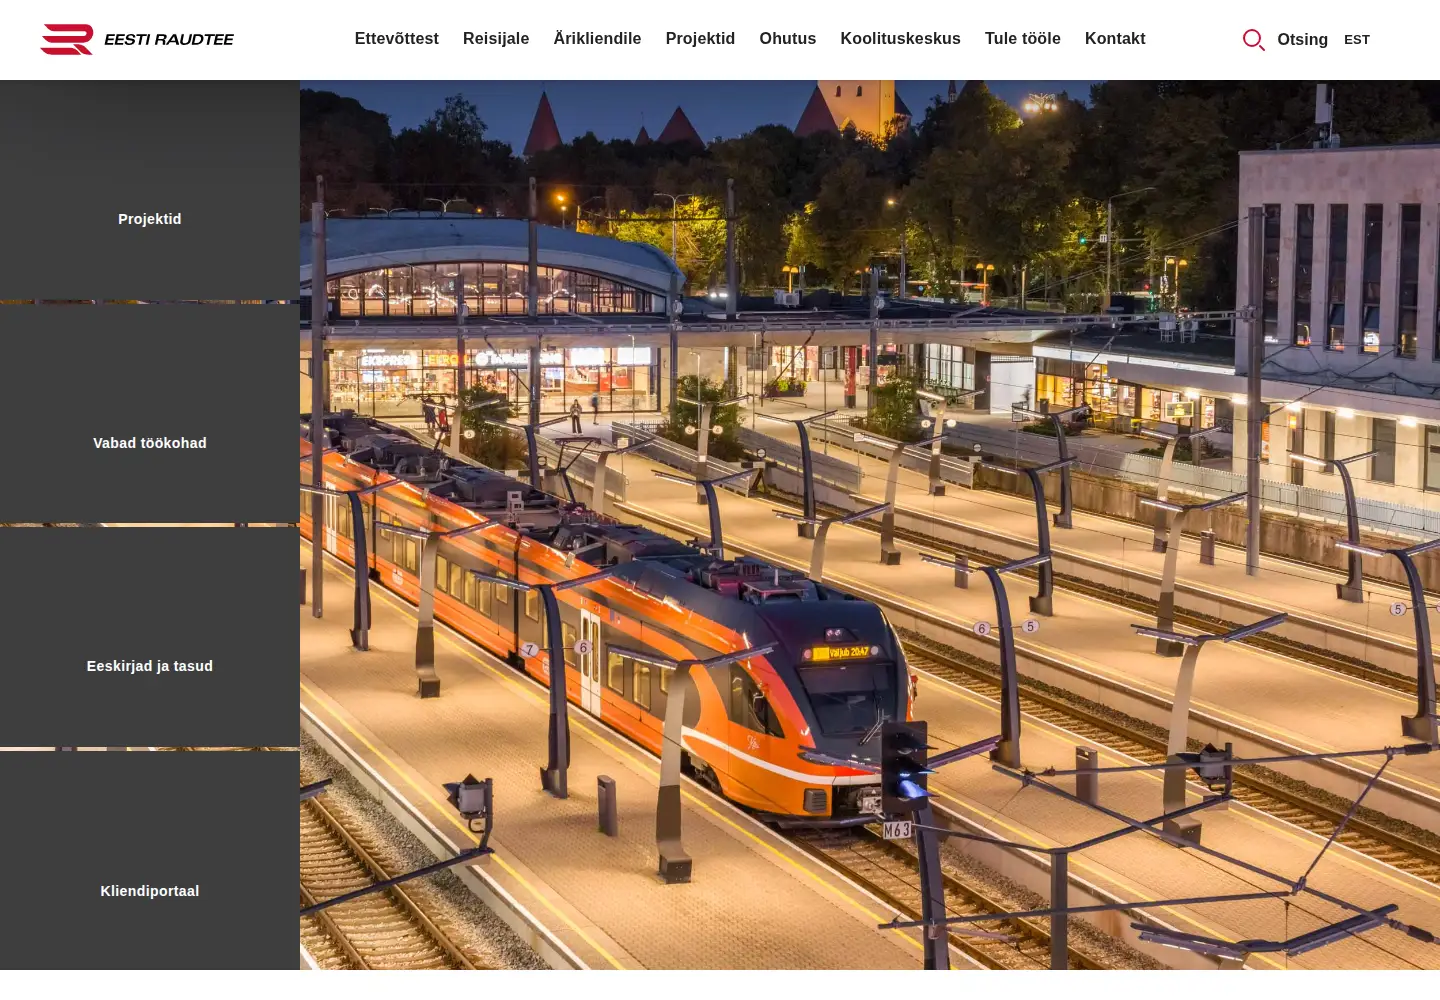
Task: Open the Vabad töökohad sidebar tile
Action: (x=150, y=414)
